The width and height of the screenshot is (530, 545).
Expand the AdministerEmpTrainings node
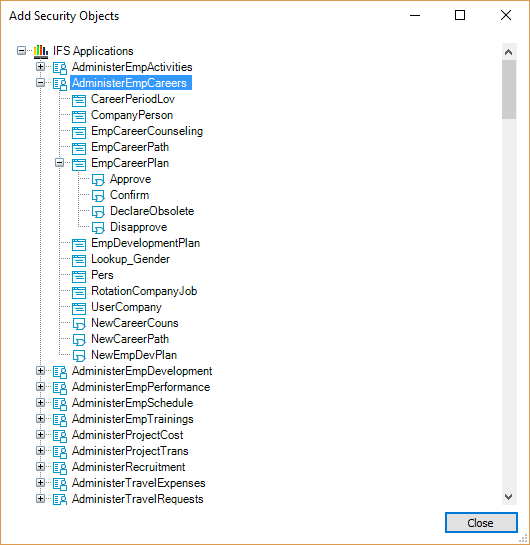tap(41, 419)
